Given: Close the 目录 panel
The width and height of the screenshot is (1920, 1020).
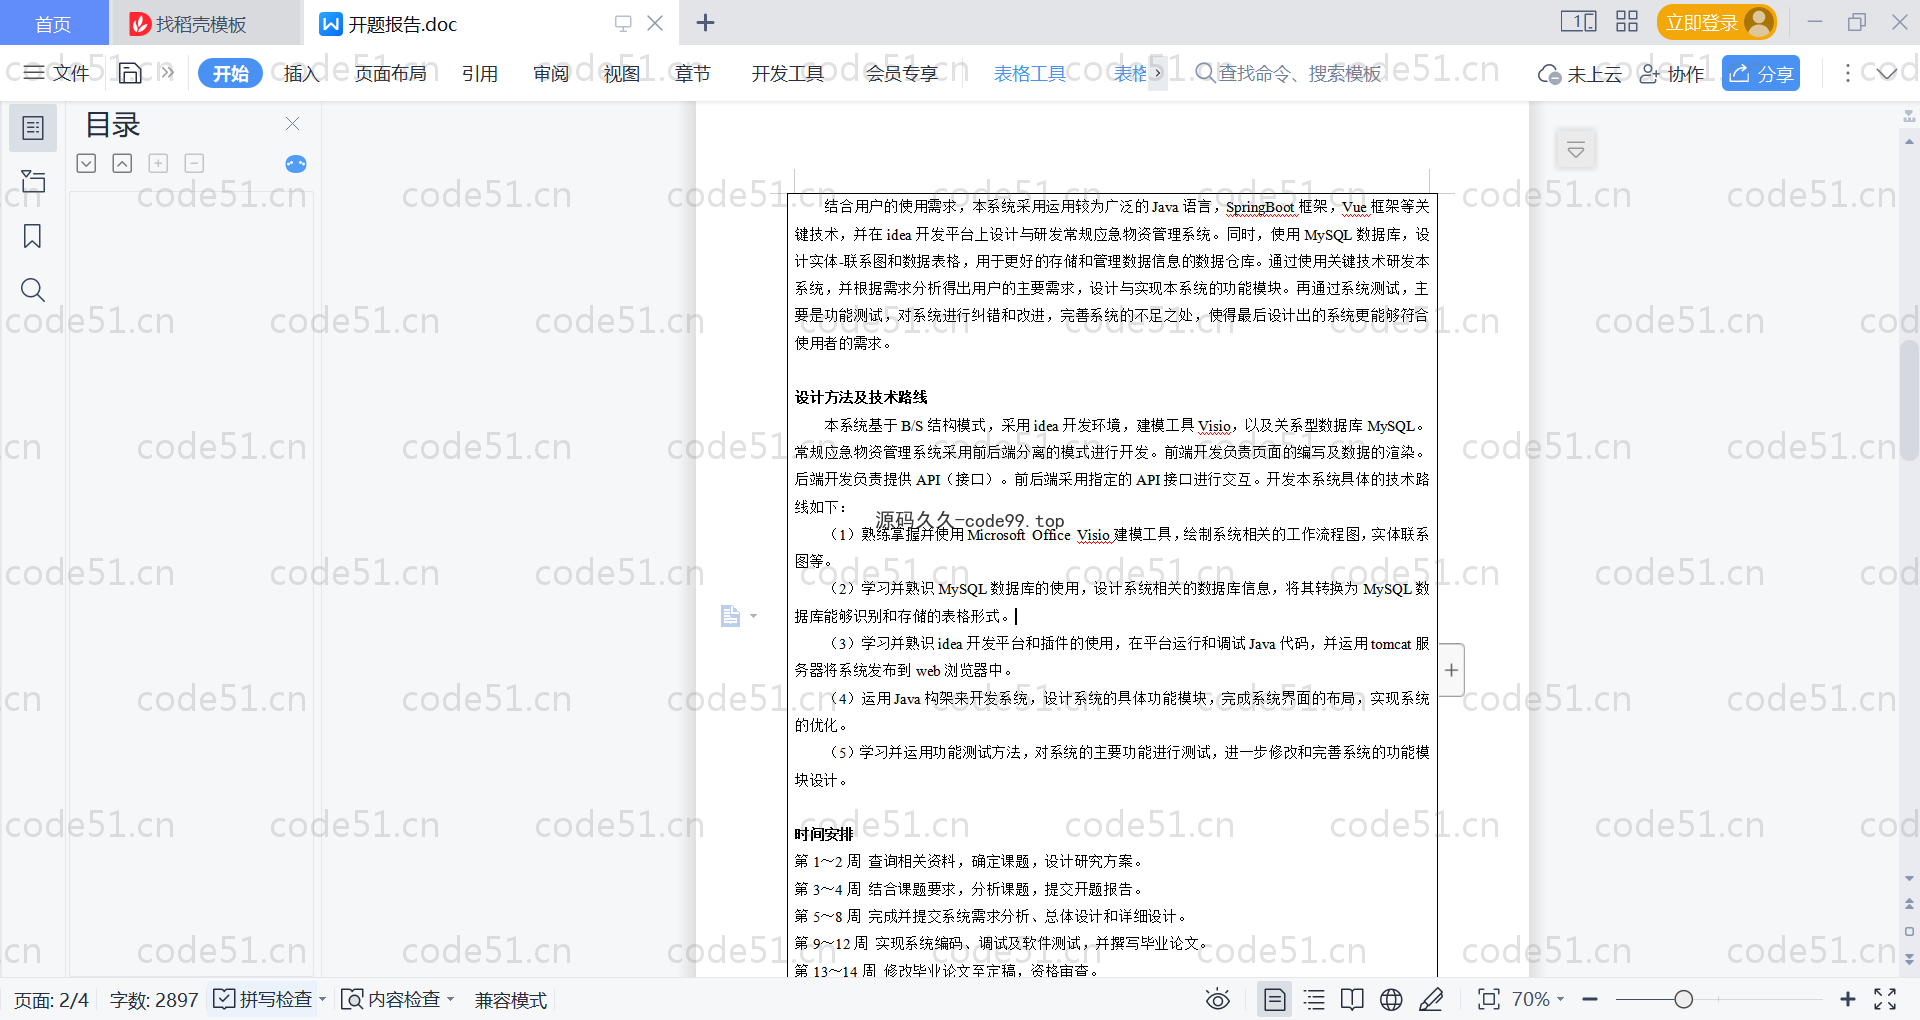Looking at the screenshot, I should 292,123.
